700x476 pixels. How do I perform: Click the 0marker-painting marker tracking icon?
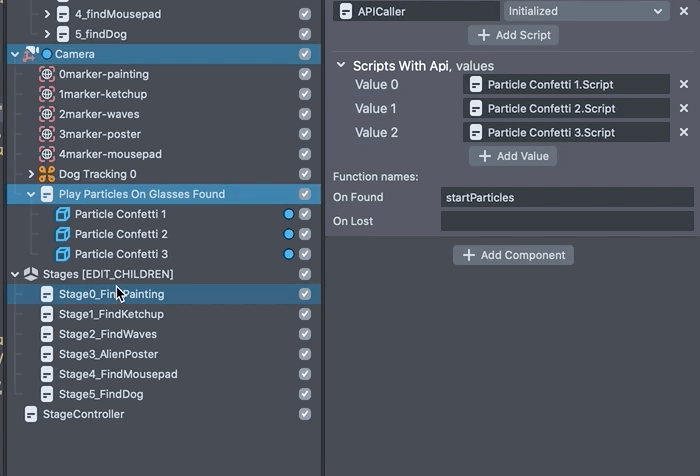pyautogui.click(x=46, y=74)
